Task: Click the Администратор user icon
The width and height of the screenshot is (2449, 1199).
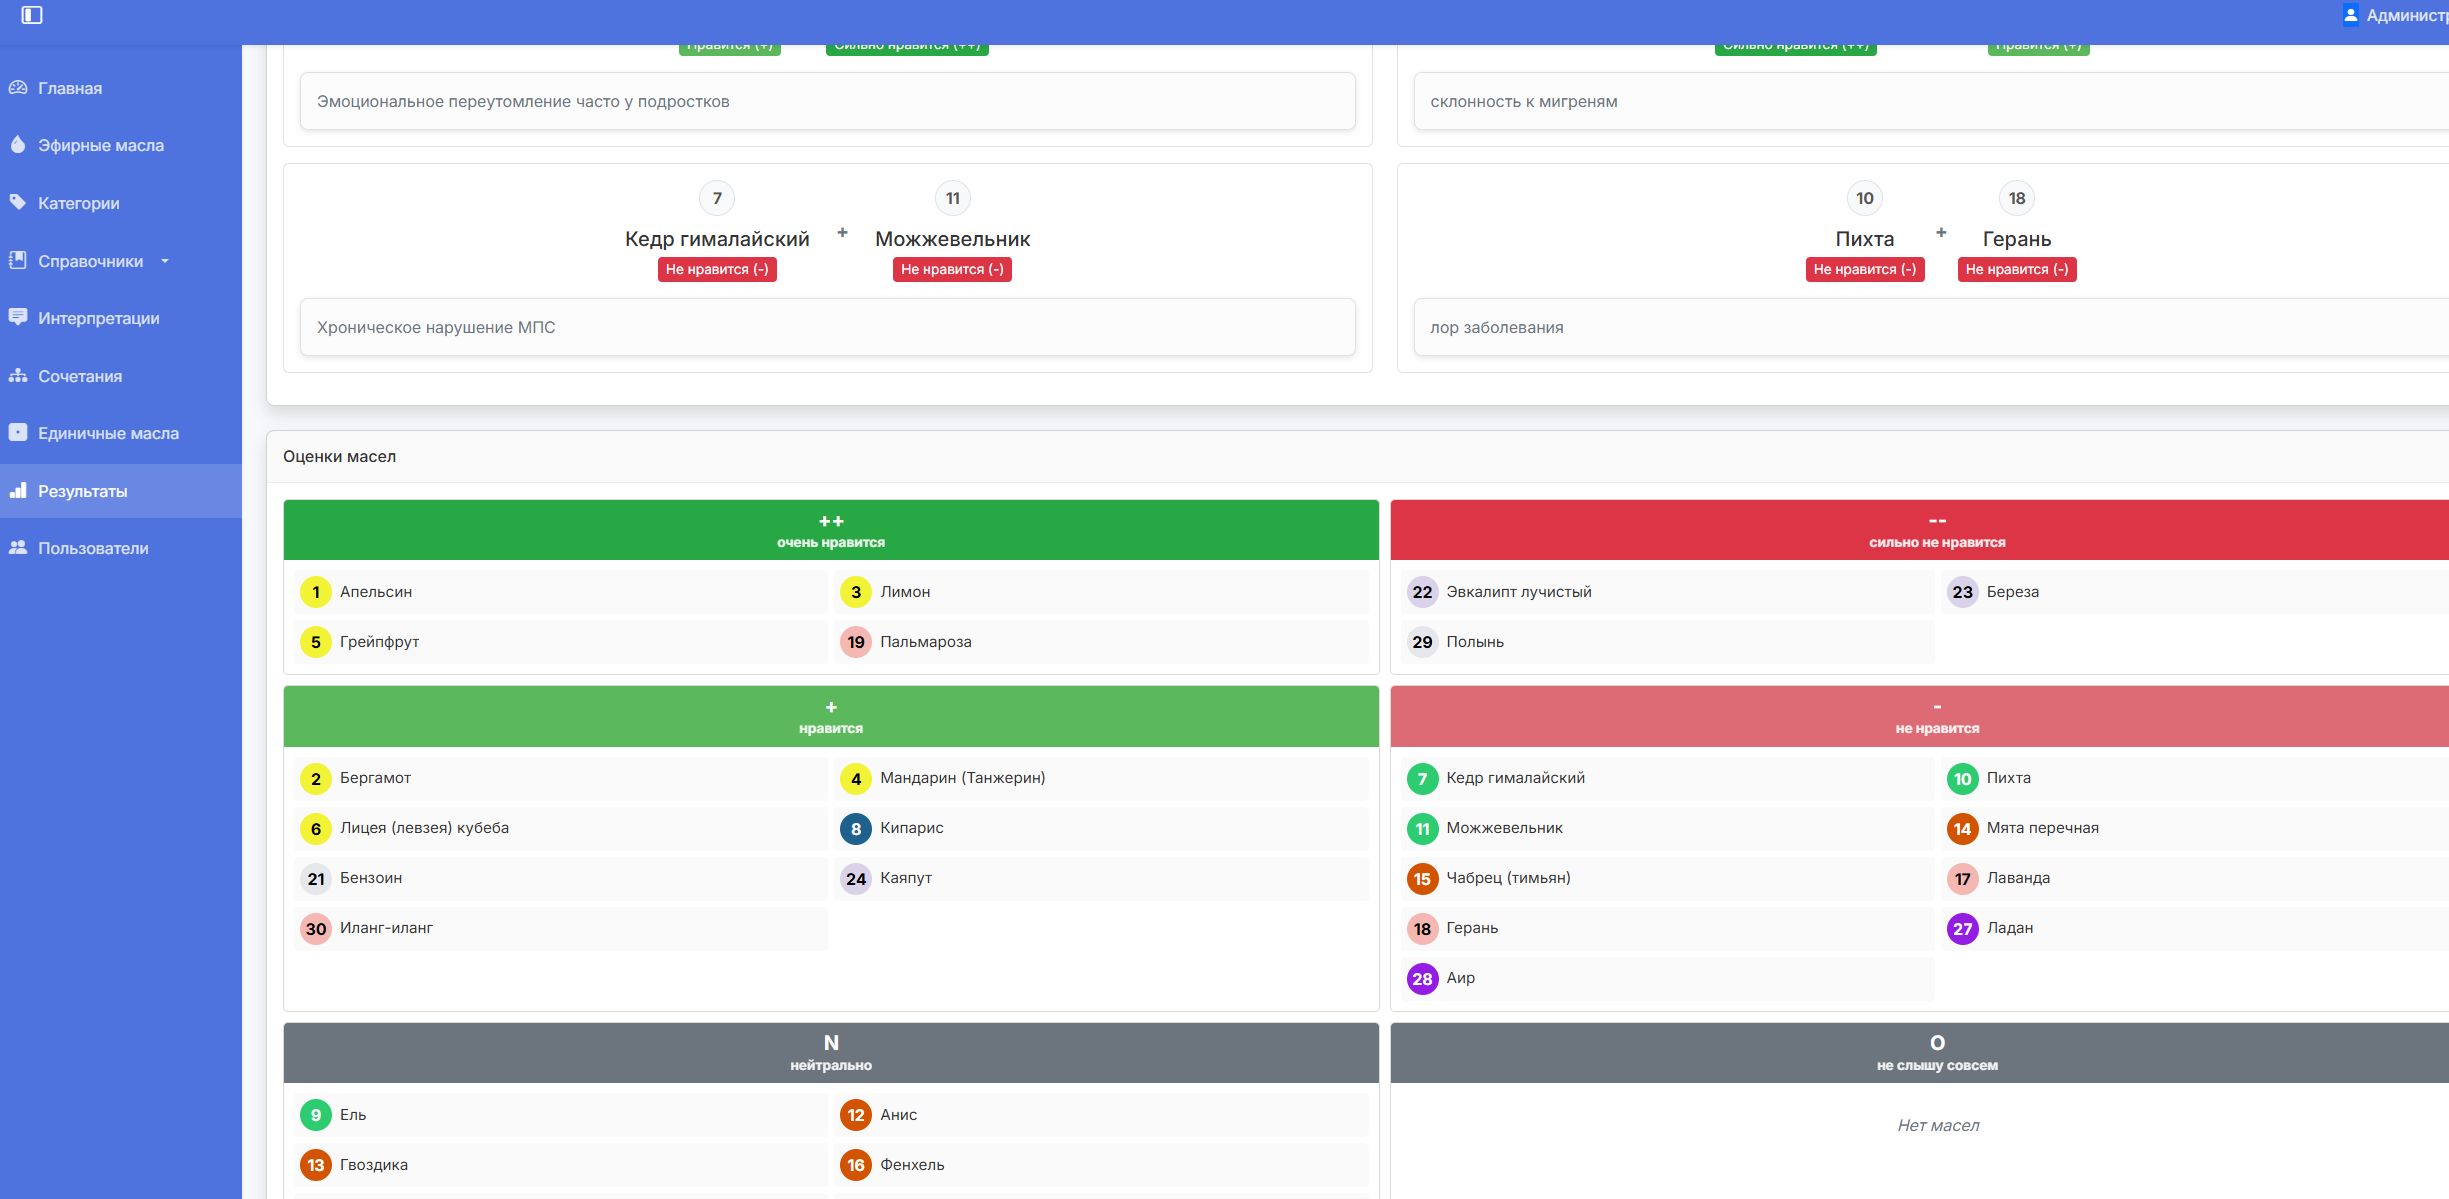Action: pos(2350,15)
